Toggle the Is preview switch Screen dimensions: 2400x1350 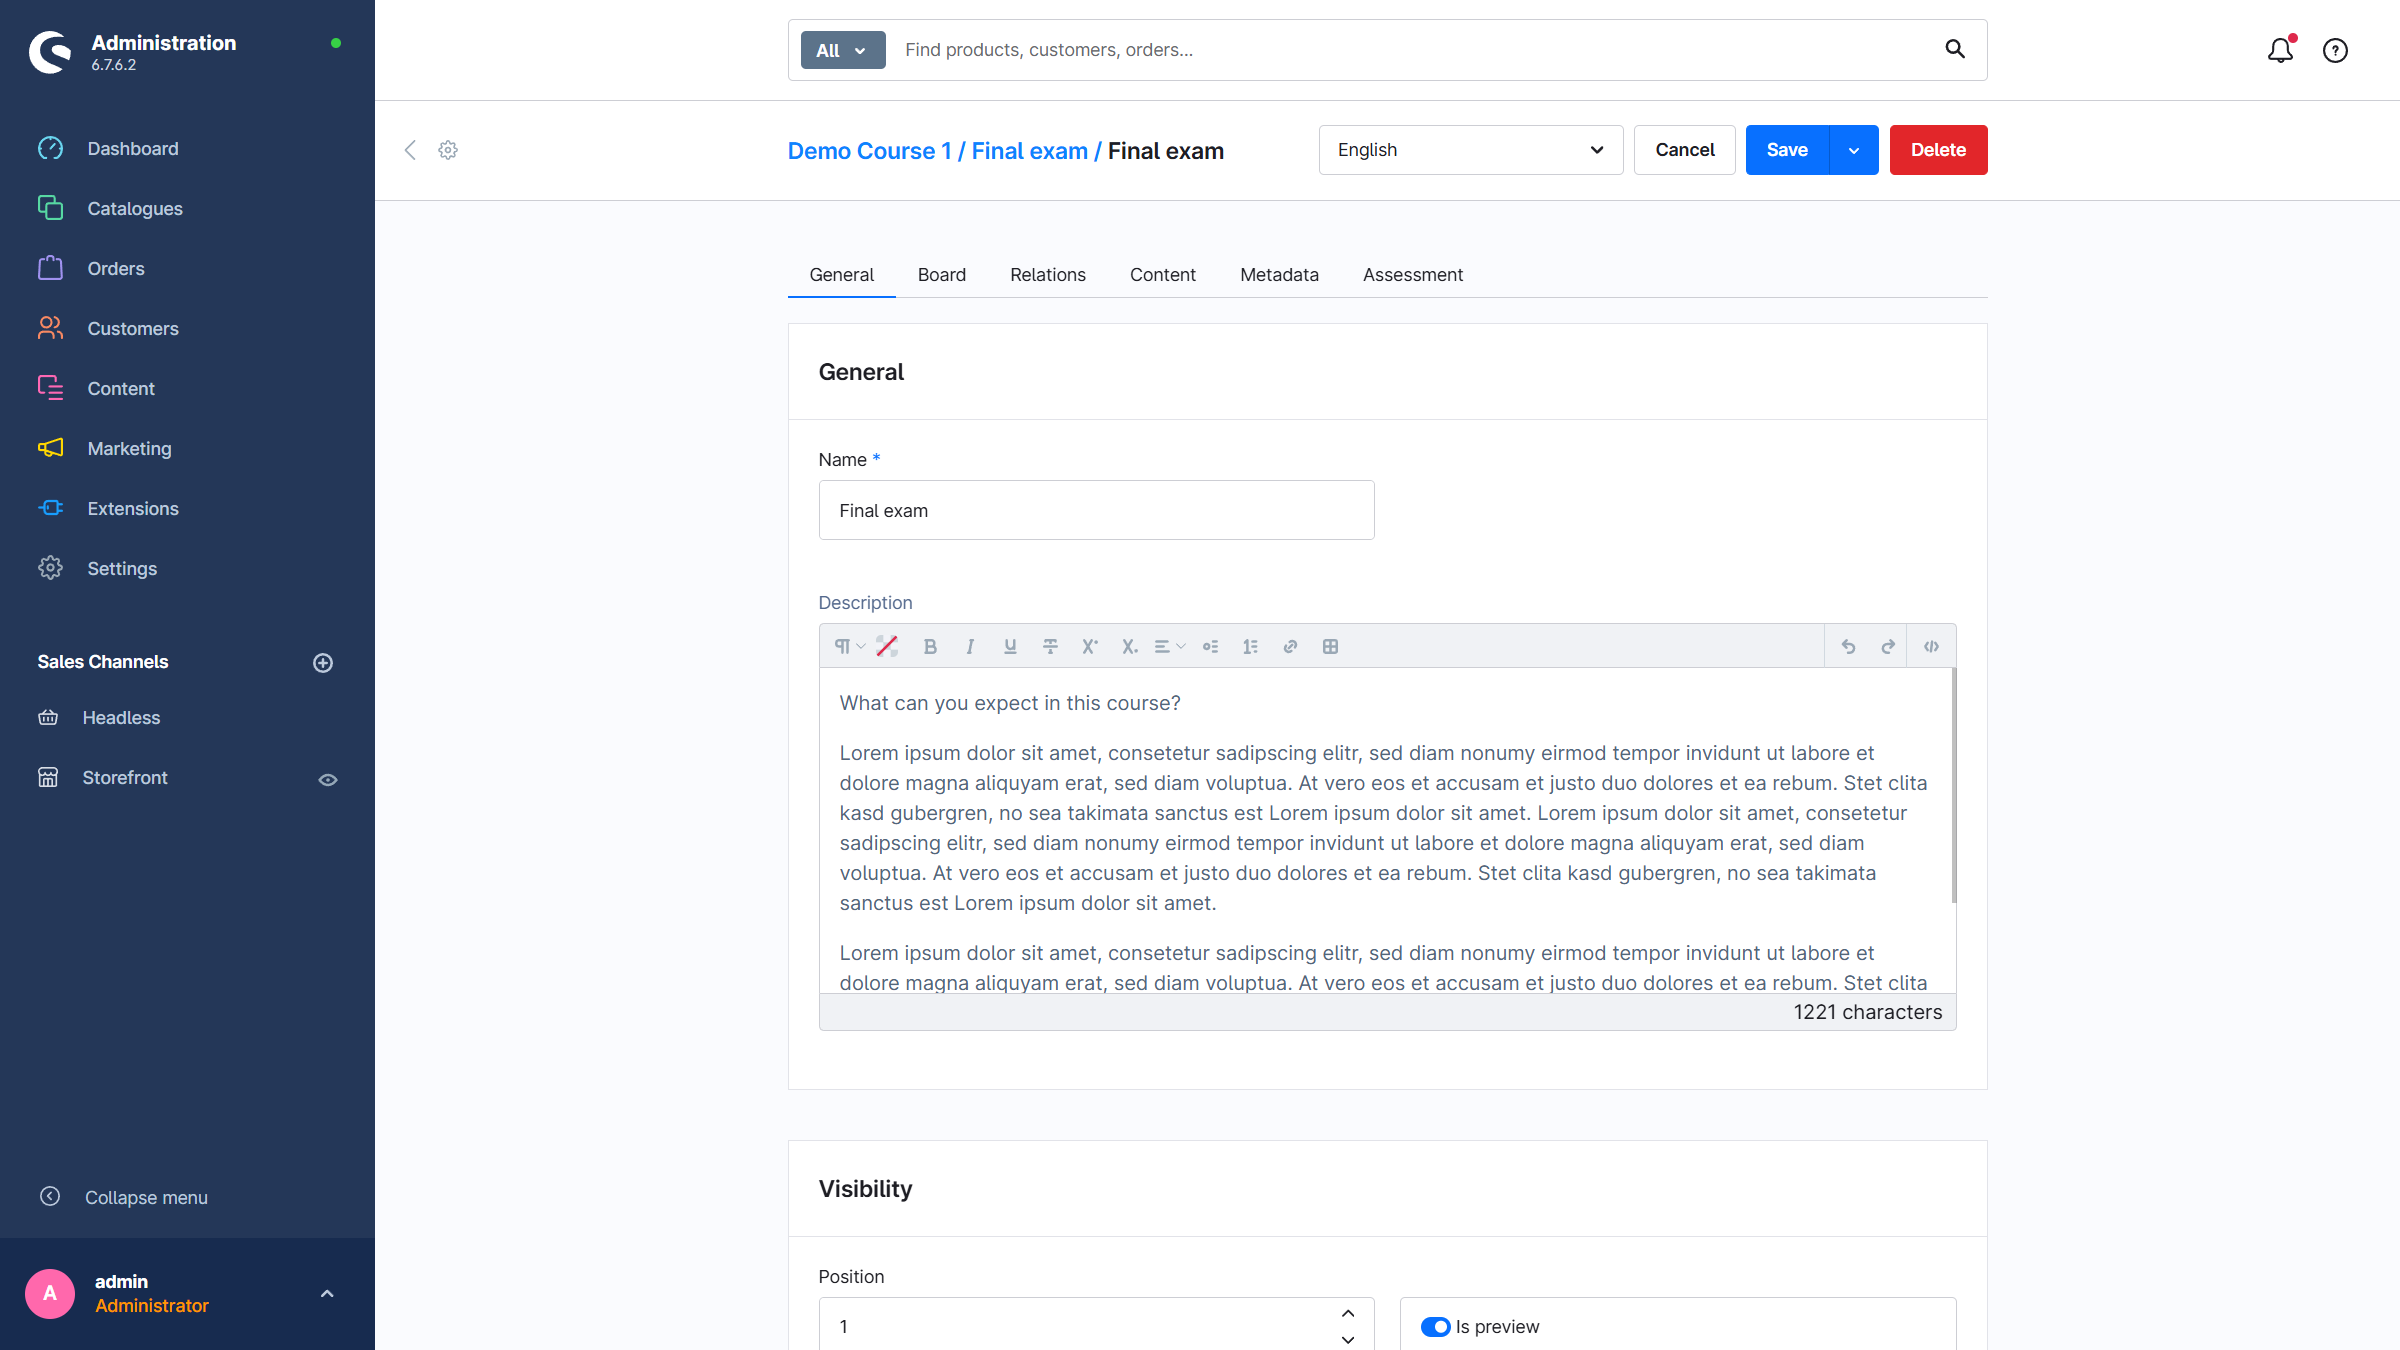click(1435, 1327)
